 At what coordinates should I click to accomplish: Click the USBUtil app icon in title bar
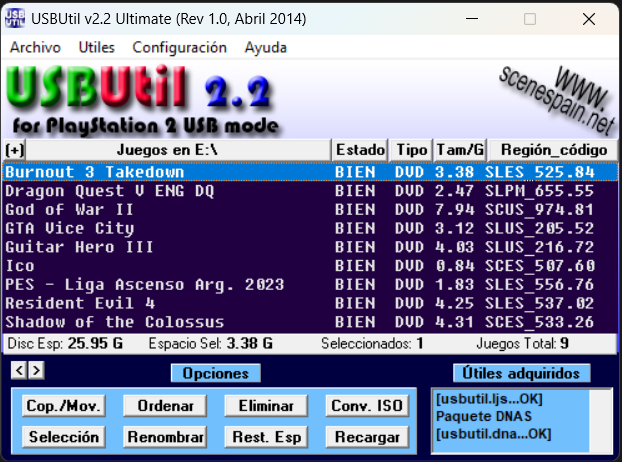pyautogui.click(x=15, y=18)
